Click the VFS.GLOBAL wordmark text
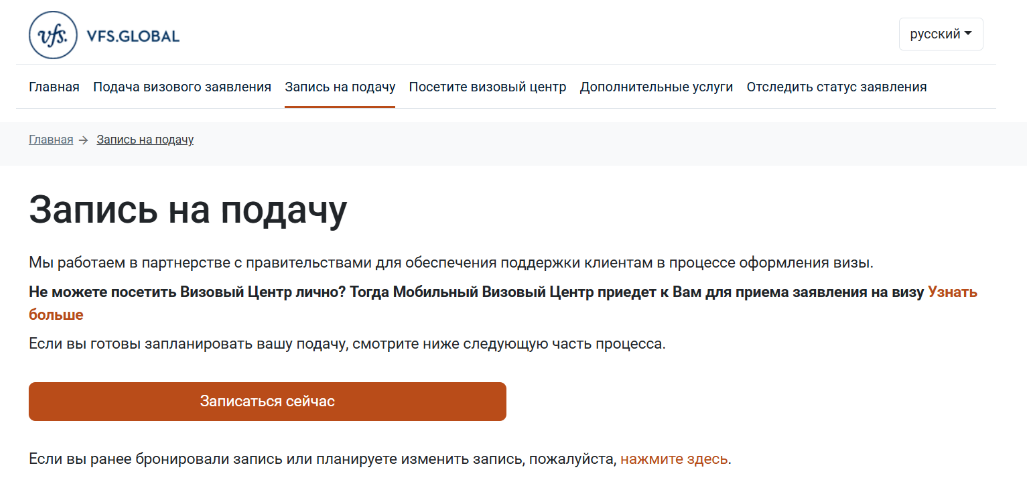1027x501 pixels. tap(133, 36)
